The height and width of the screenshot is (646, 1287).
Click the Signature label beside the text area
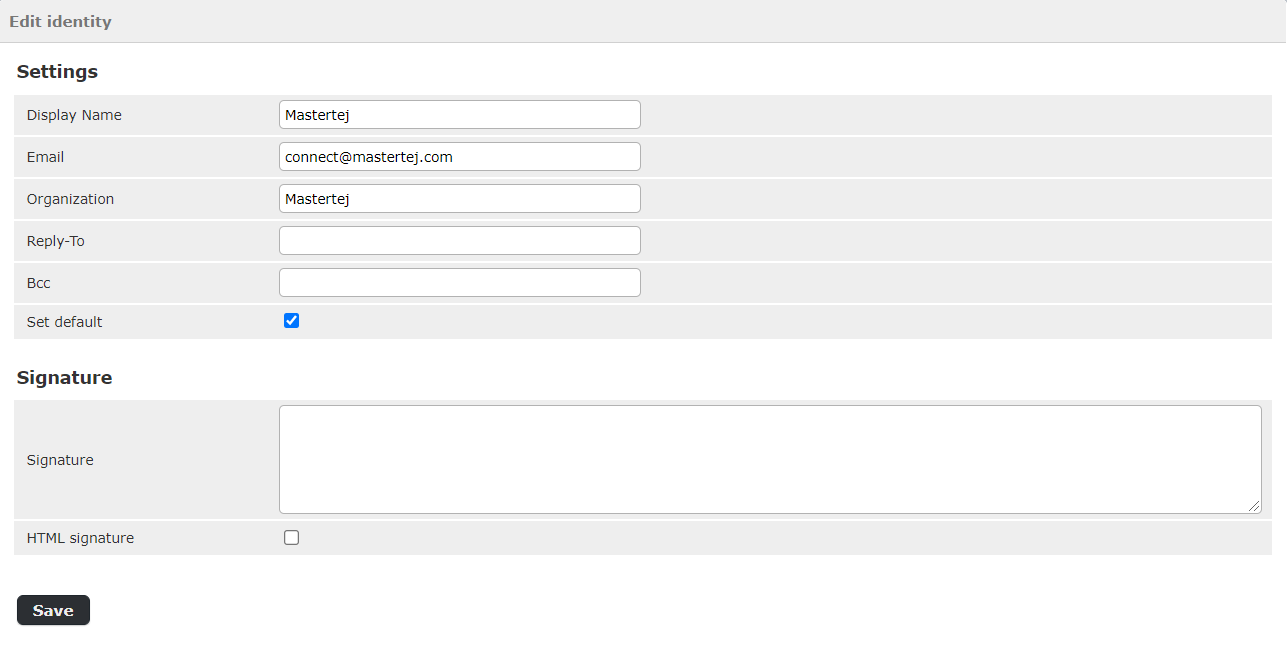pos(60,460)
